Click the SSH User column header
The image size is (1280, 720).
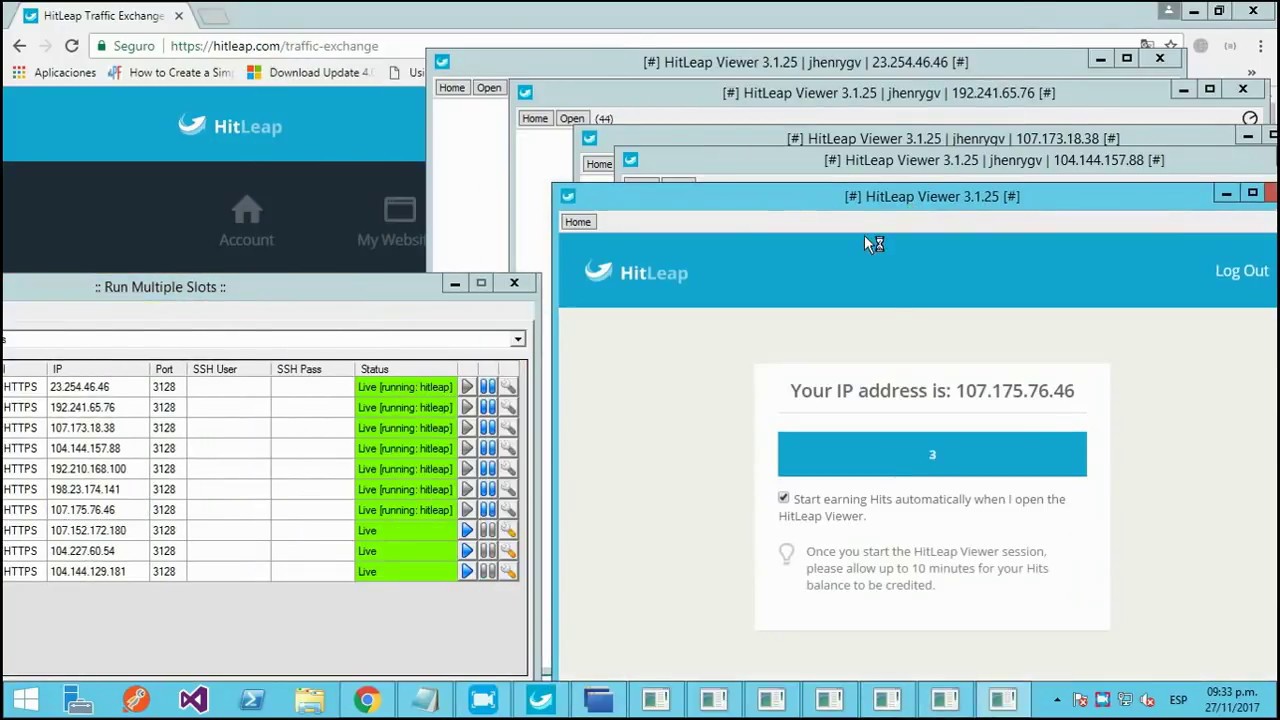click(229, 369)
